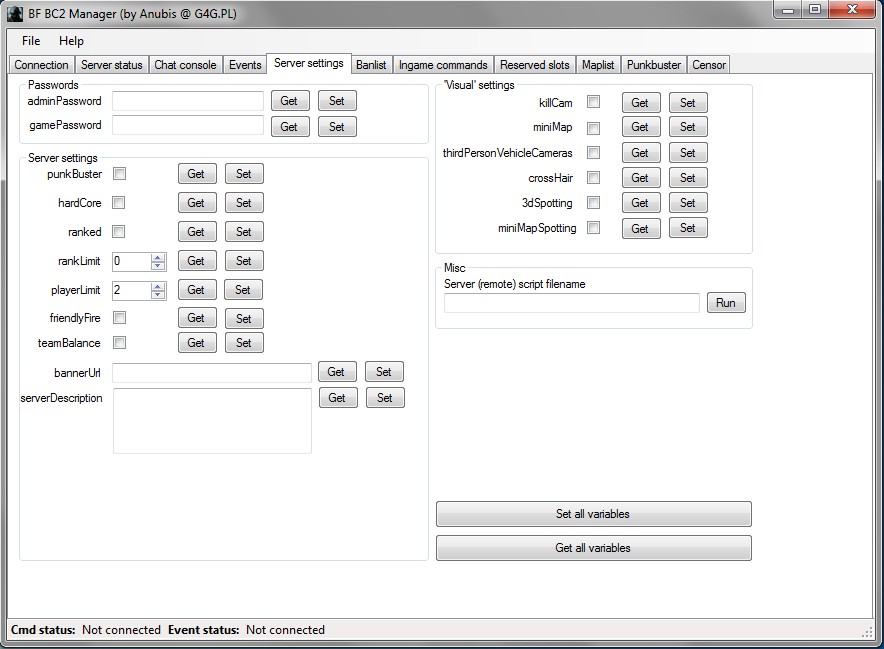The image size is (884, 649).
Task: Click the adminPassword input field
Action: (188, 101)
